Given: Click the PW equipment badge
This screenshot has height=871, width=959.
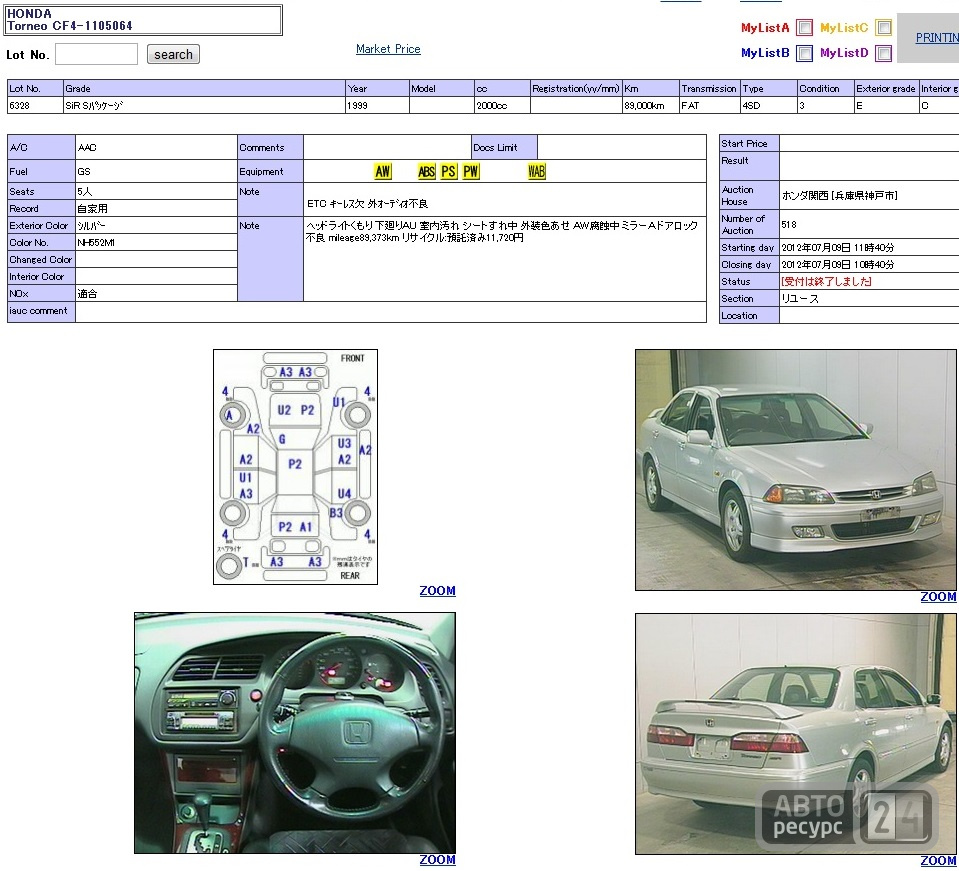Looking at the screenshot, I should click(471, 172).
